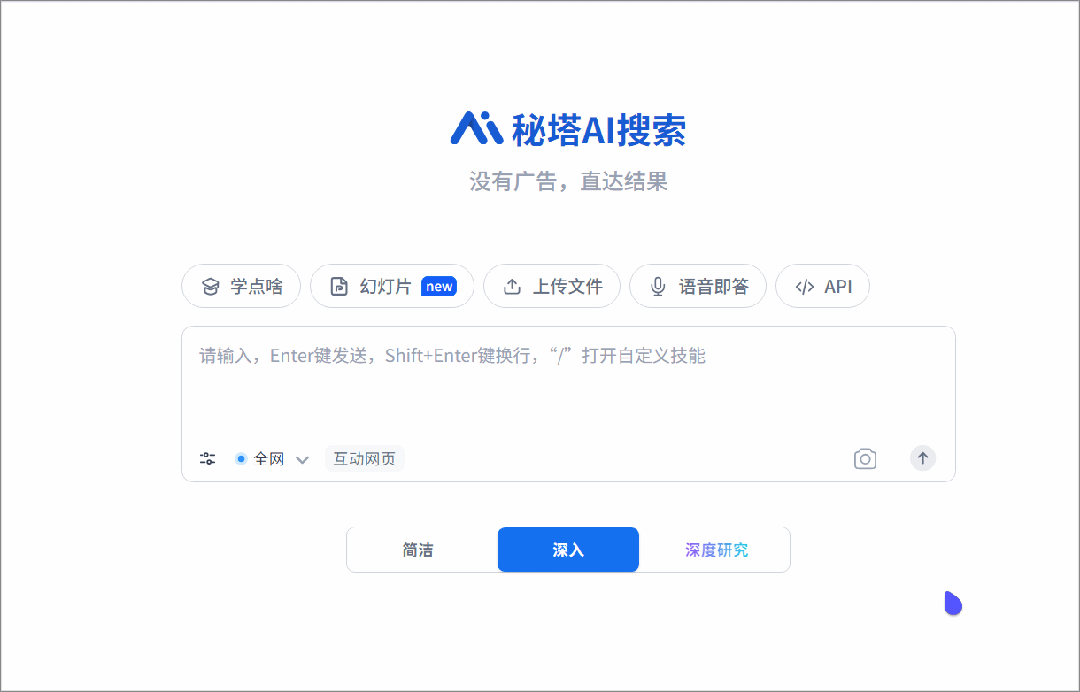Toggle the 互动网页 option
Viewport: 1080px width, 692px height.
coord(364,459)
